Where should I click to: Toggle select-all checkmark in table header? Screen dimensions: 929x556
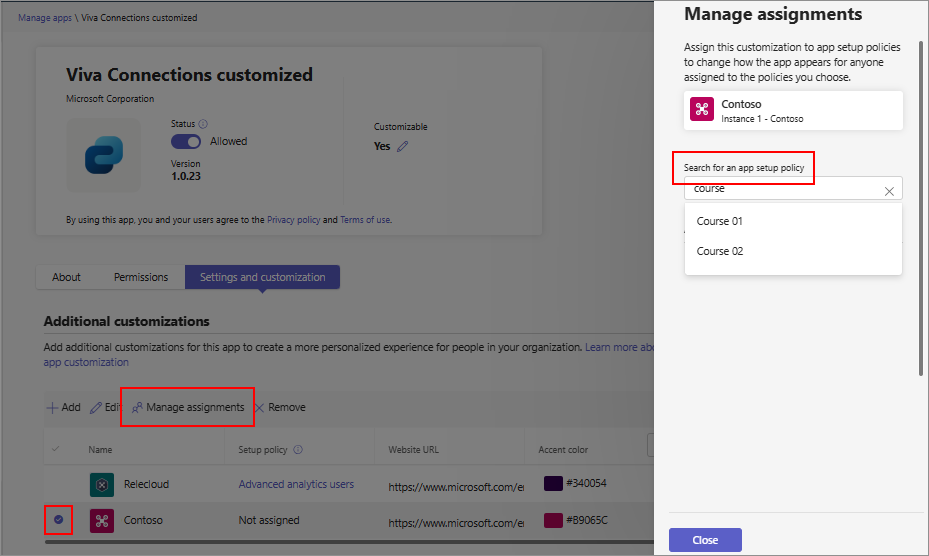pyautogui.click(x=56, y=449)
